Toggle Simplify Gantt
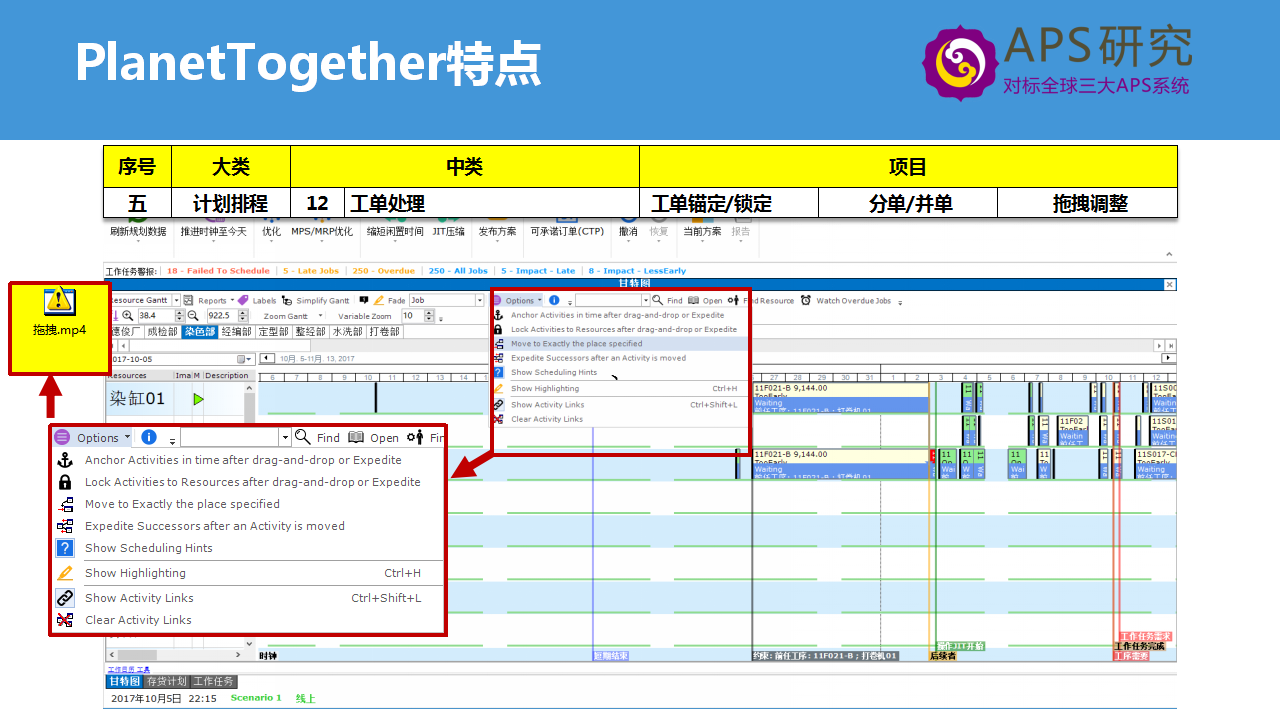 click(x=316, y=300)
